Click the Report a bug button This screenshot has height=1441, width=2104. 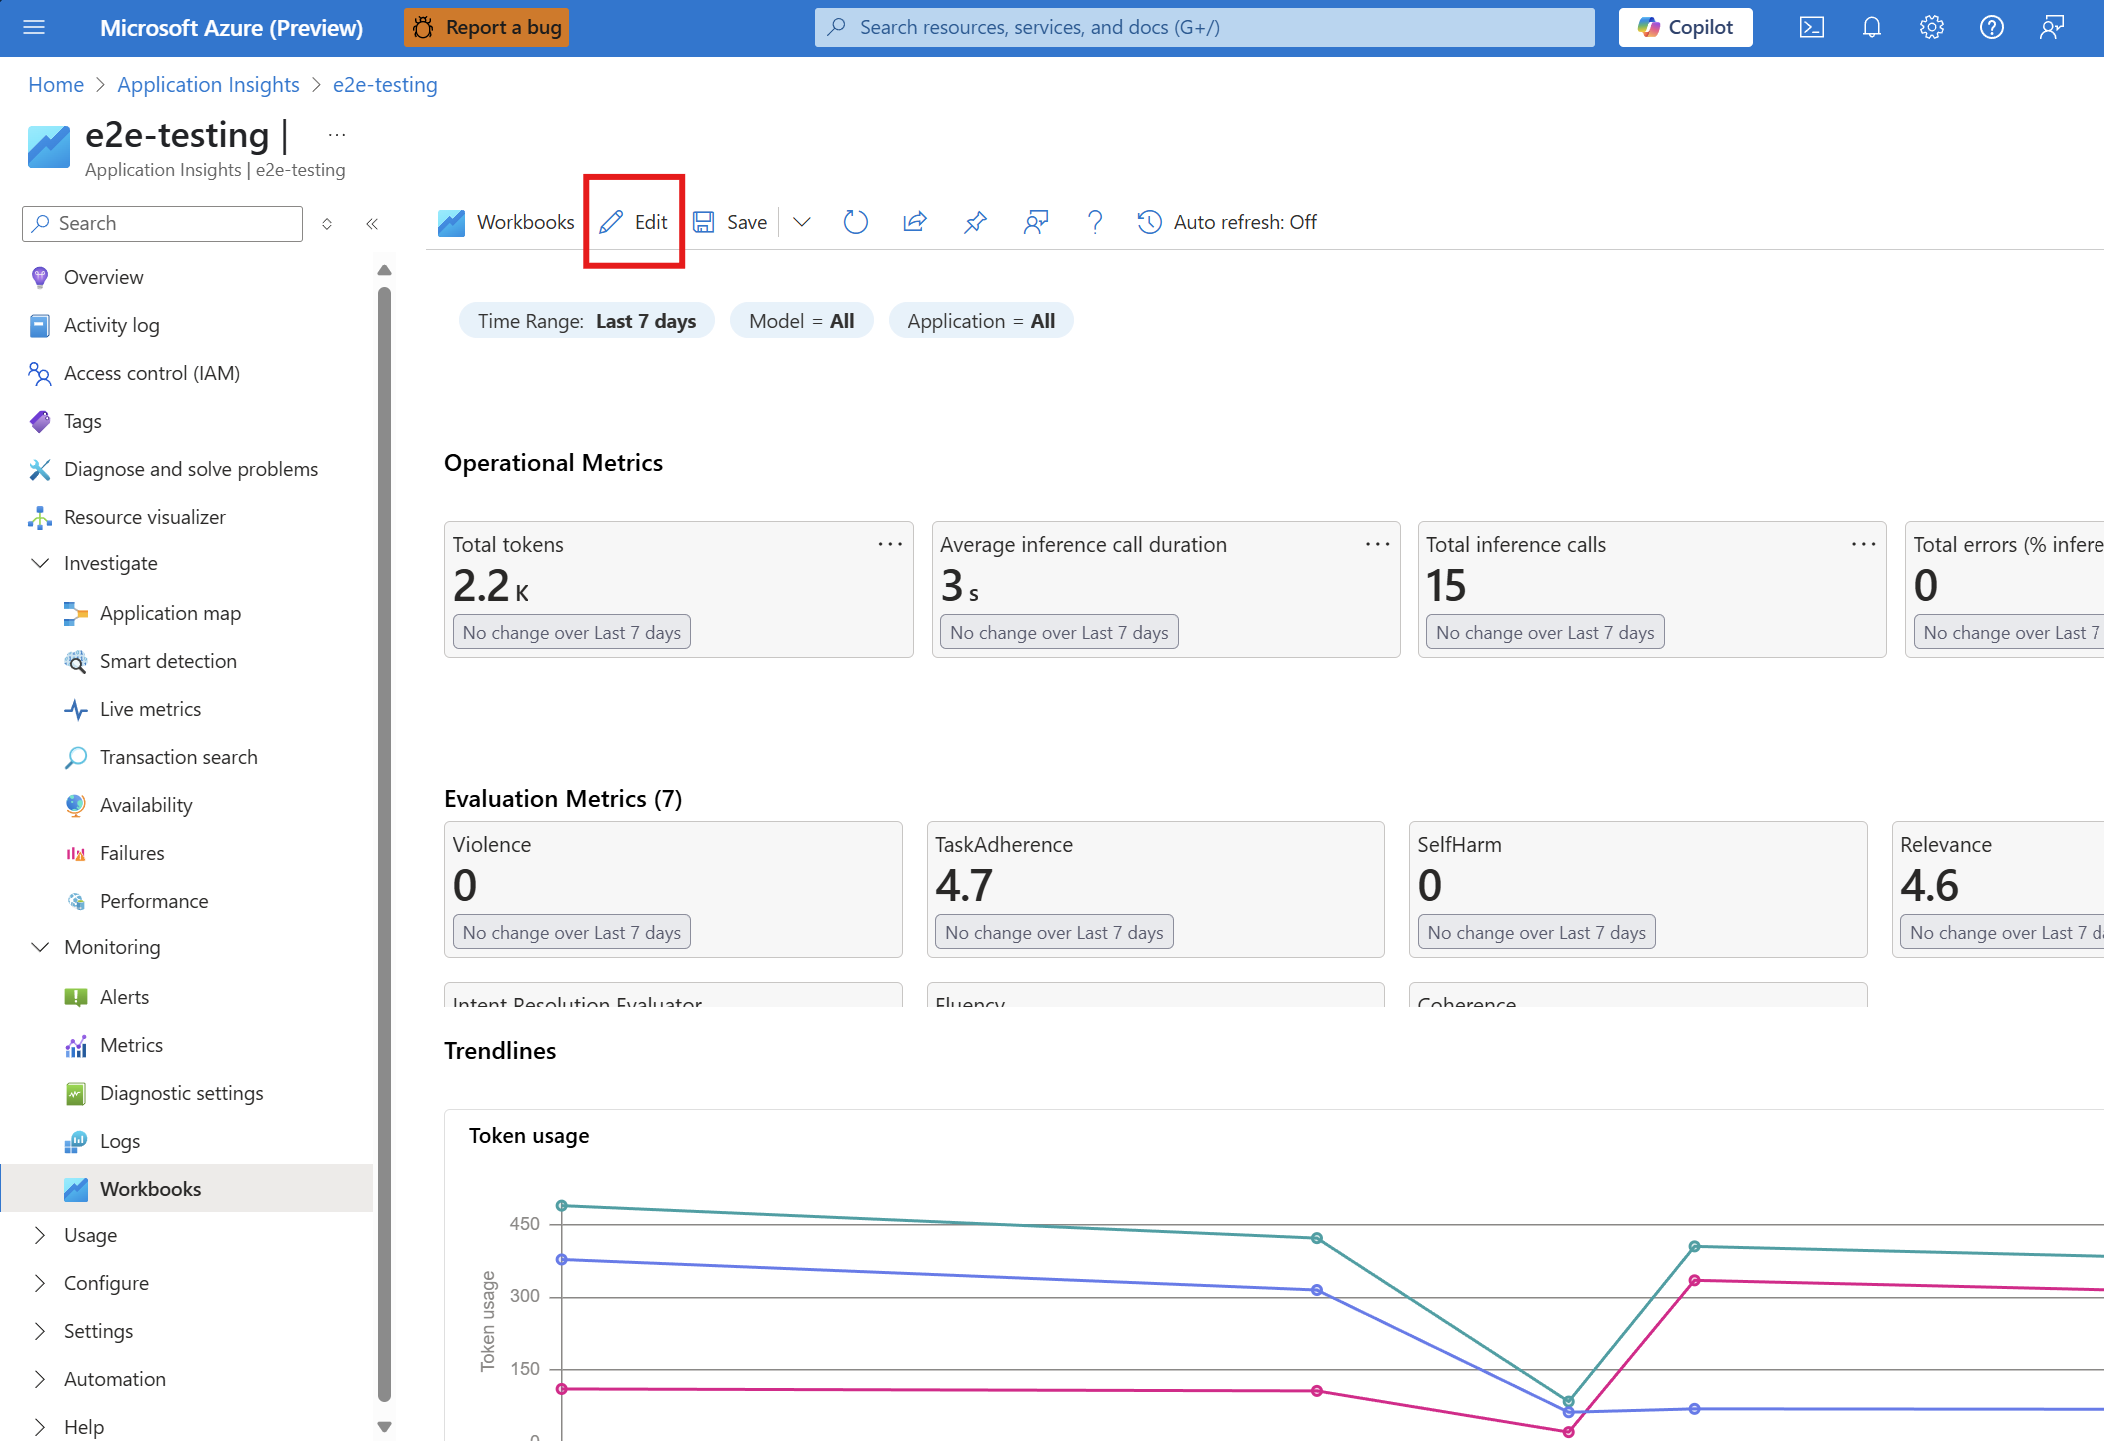click(487, 28)
